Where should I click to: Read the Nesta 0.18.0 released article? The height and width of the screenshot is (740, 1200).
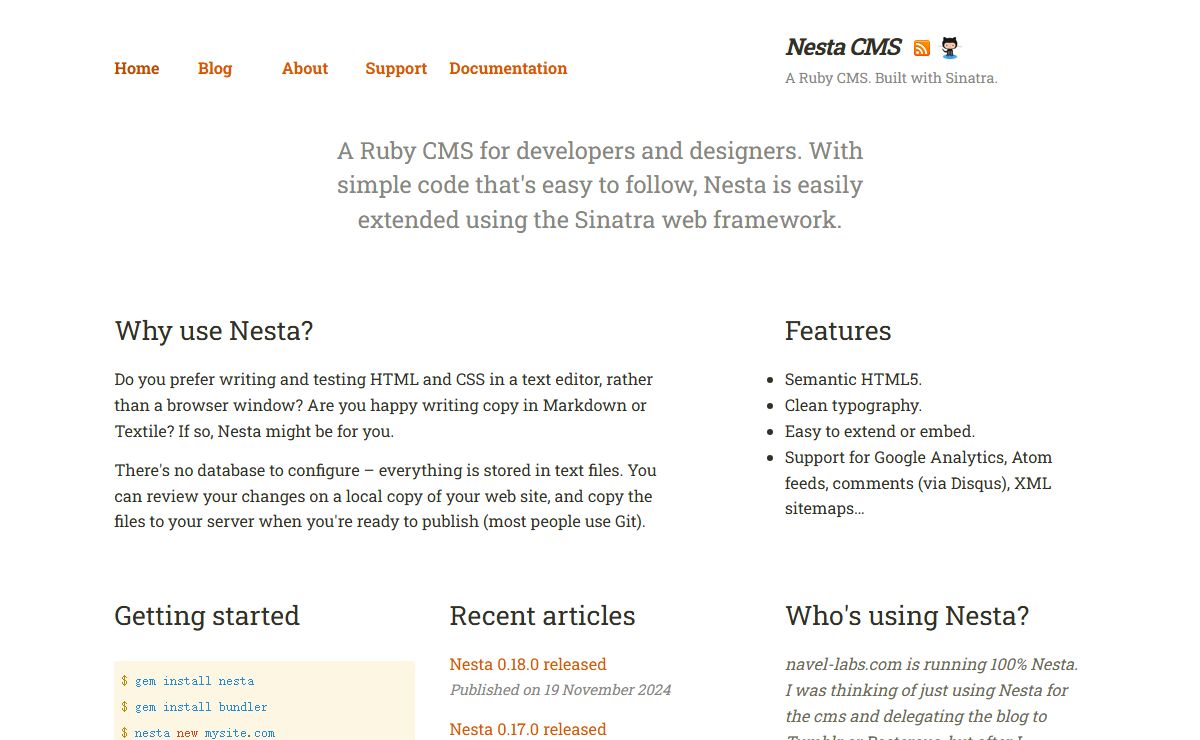[528, 664]
